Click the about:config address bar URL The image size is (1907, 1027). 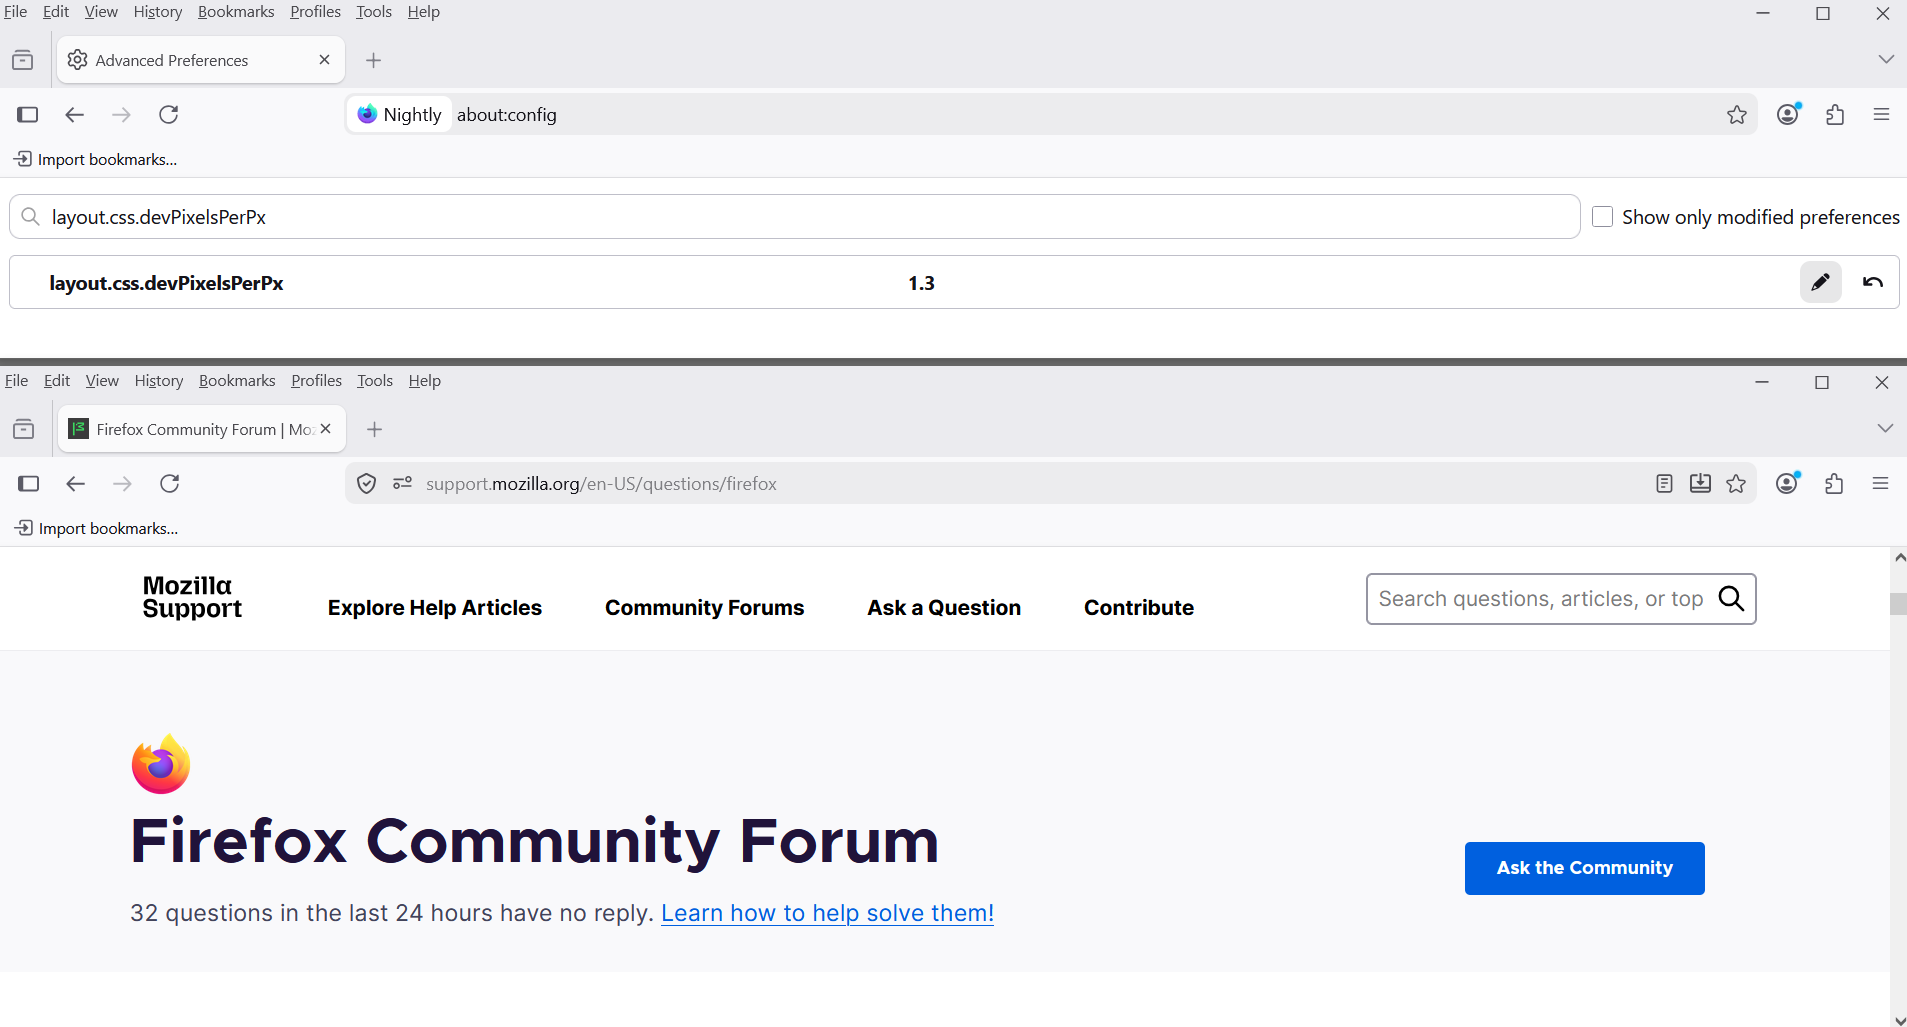pos(507,115)
